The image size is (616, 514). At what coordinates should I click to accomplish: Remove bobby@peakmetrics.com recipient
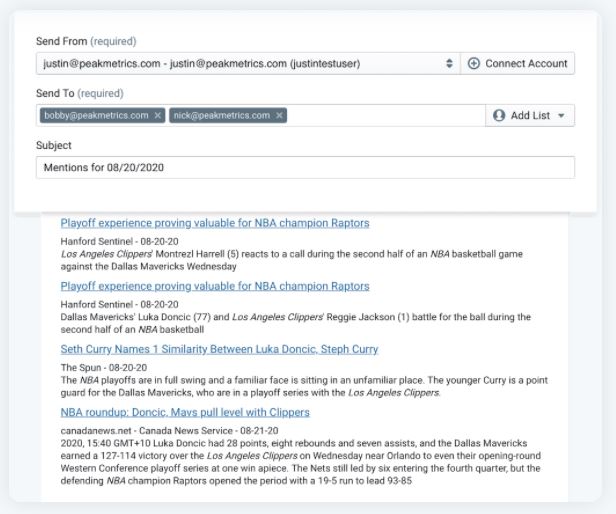[158, 116]
